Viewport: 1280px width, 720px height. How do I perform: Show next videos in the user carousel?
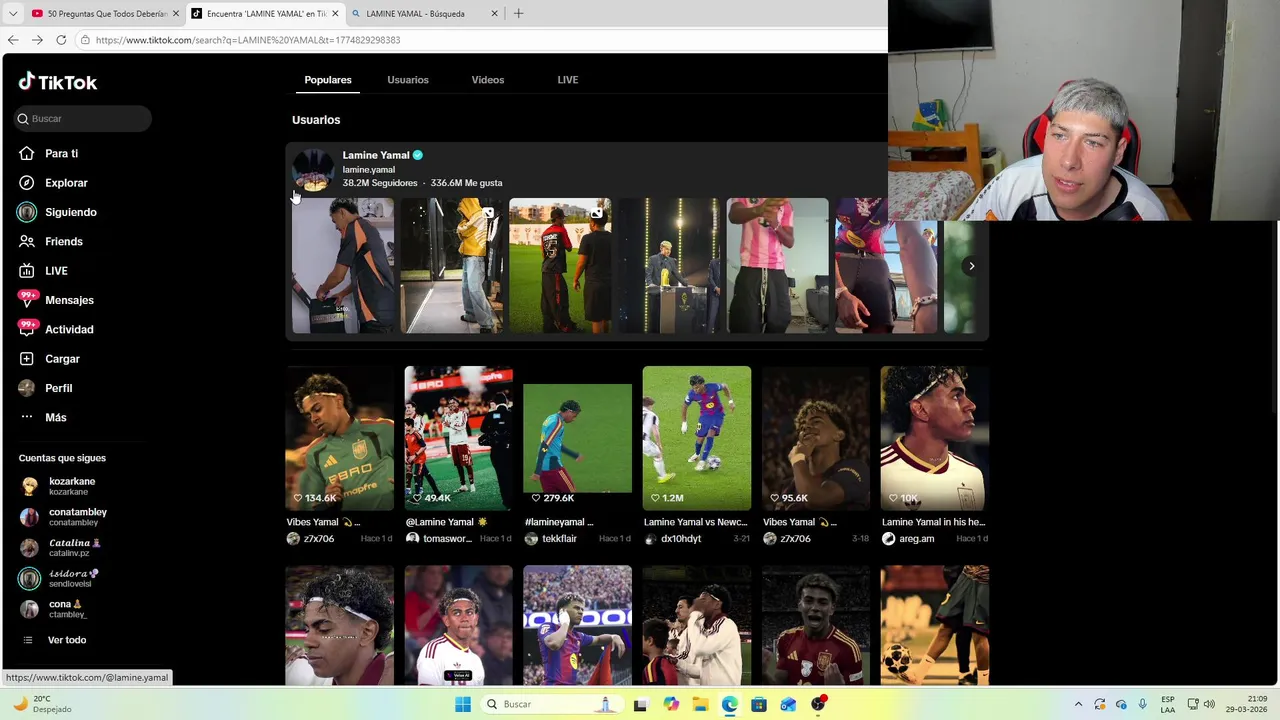click(x=971, y=266)
